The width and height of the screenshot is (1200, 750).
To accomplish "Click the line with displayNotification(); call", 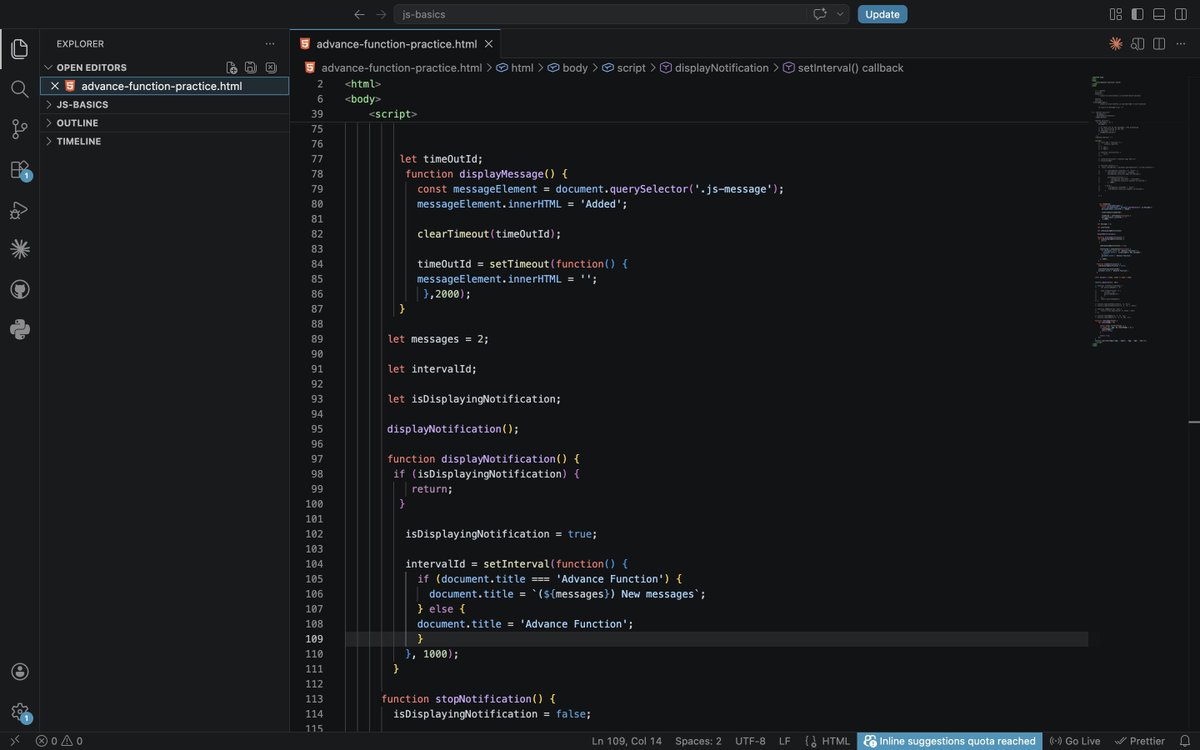I will pos(453,429).
